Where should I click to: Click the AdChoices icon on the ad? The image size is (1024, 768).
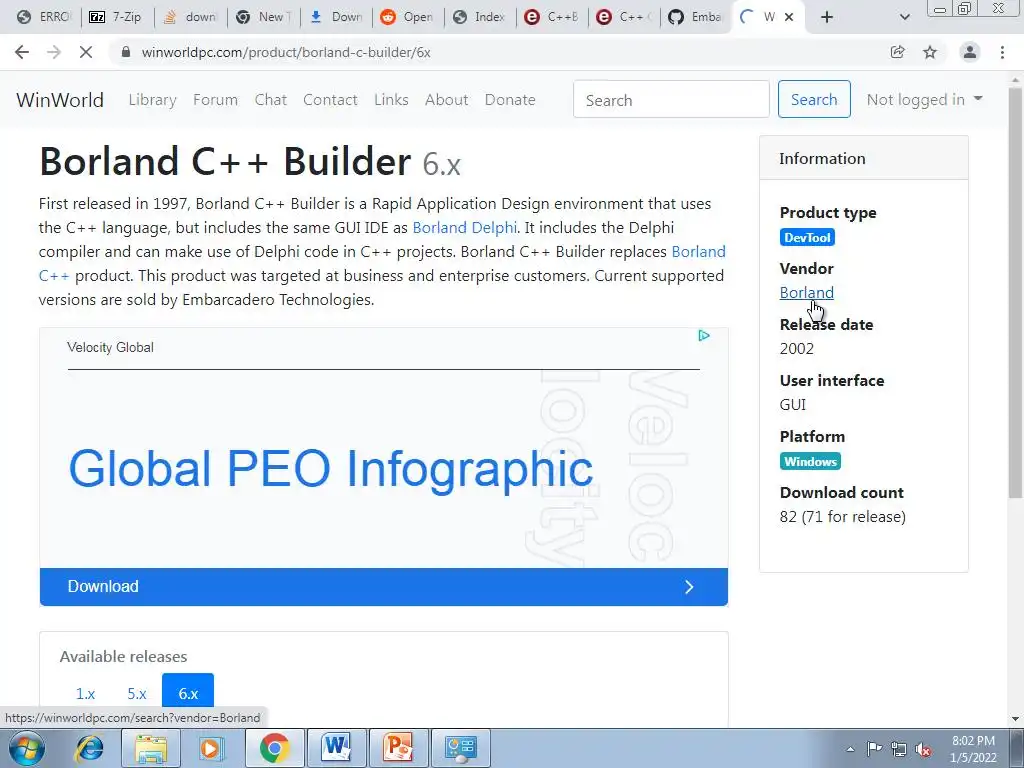point(704,336)
